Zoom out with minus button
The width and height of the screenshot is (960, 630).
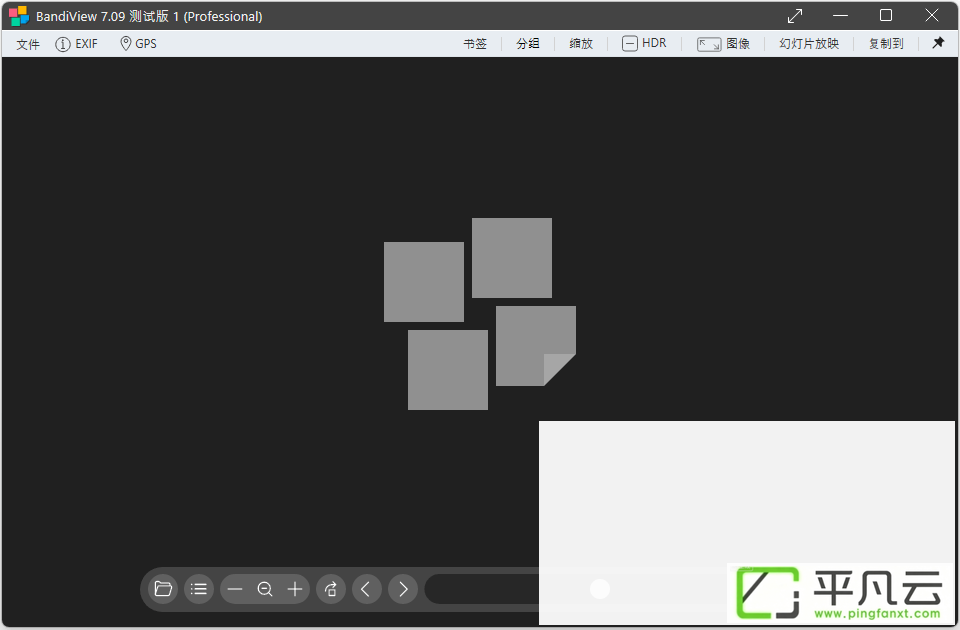tap(235, 589)
